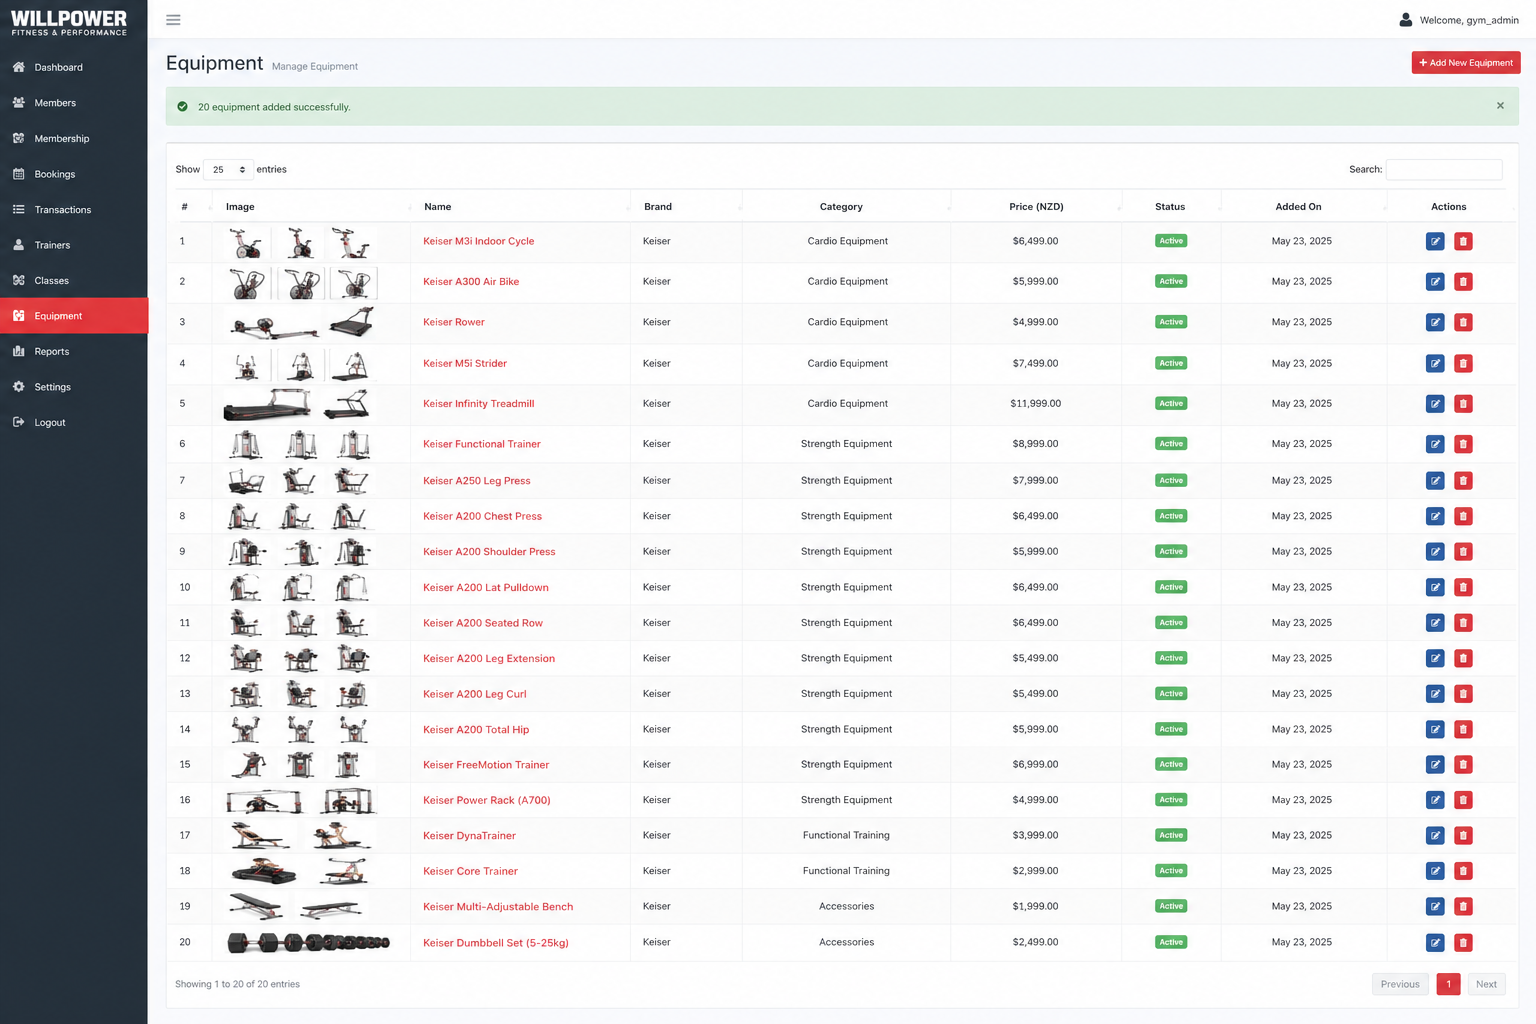Click the user profile icon
The width and height of the screenshot is (1536, 1024).
(x=1406, y=20)
